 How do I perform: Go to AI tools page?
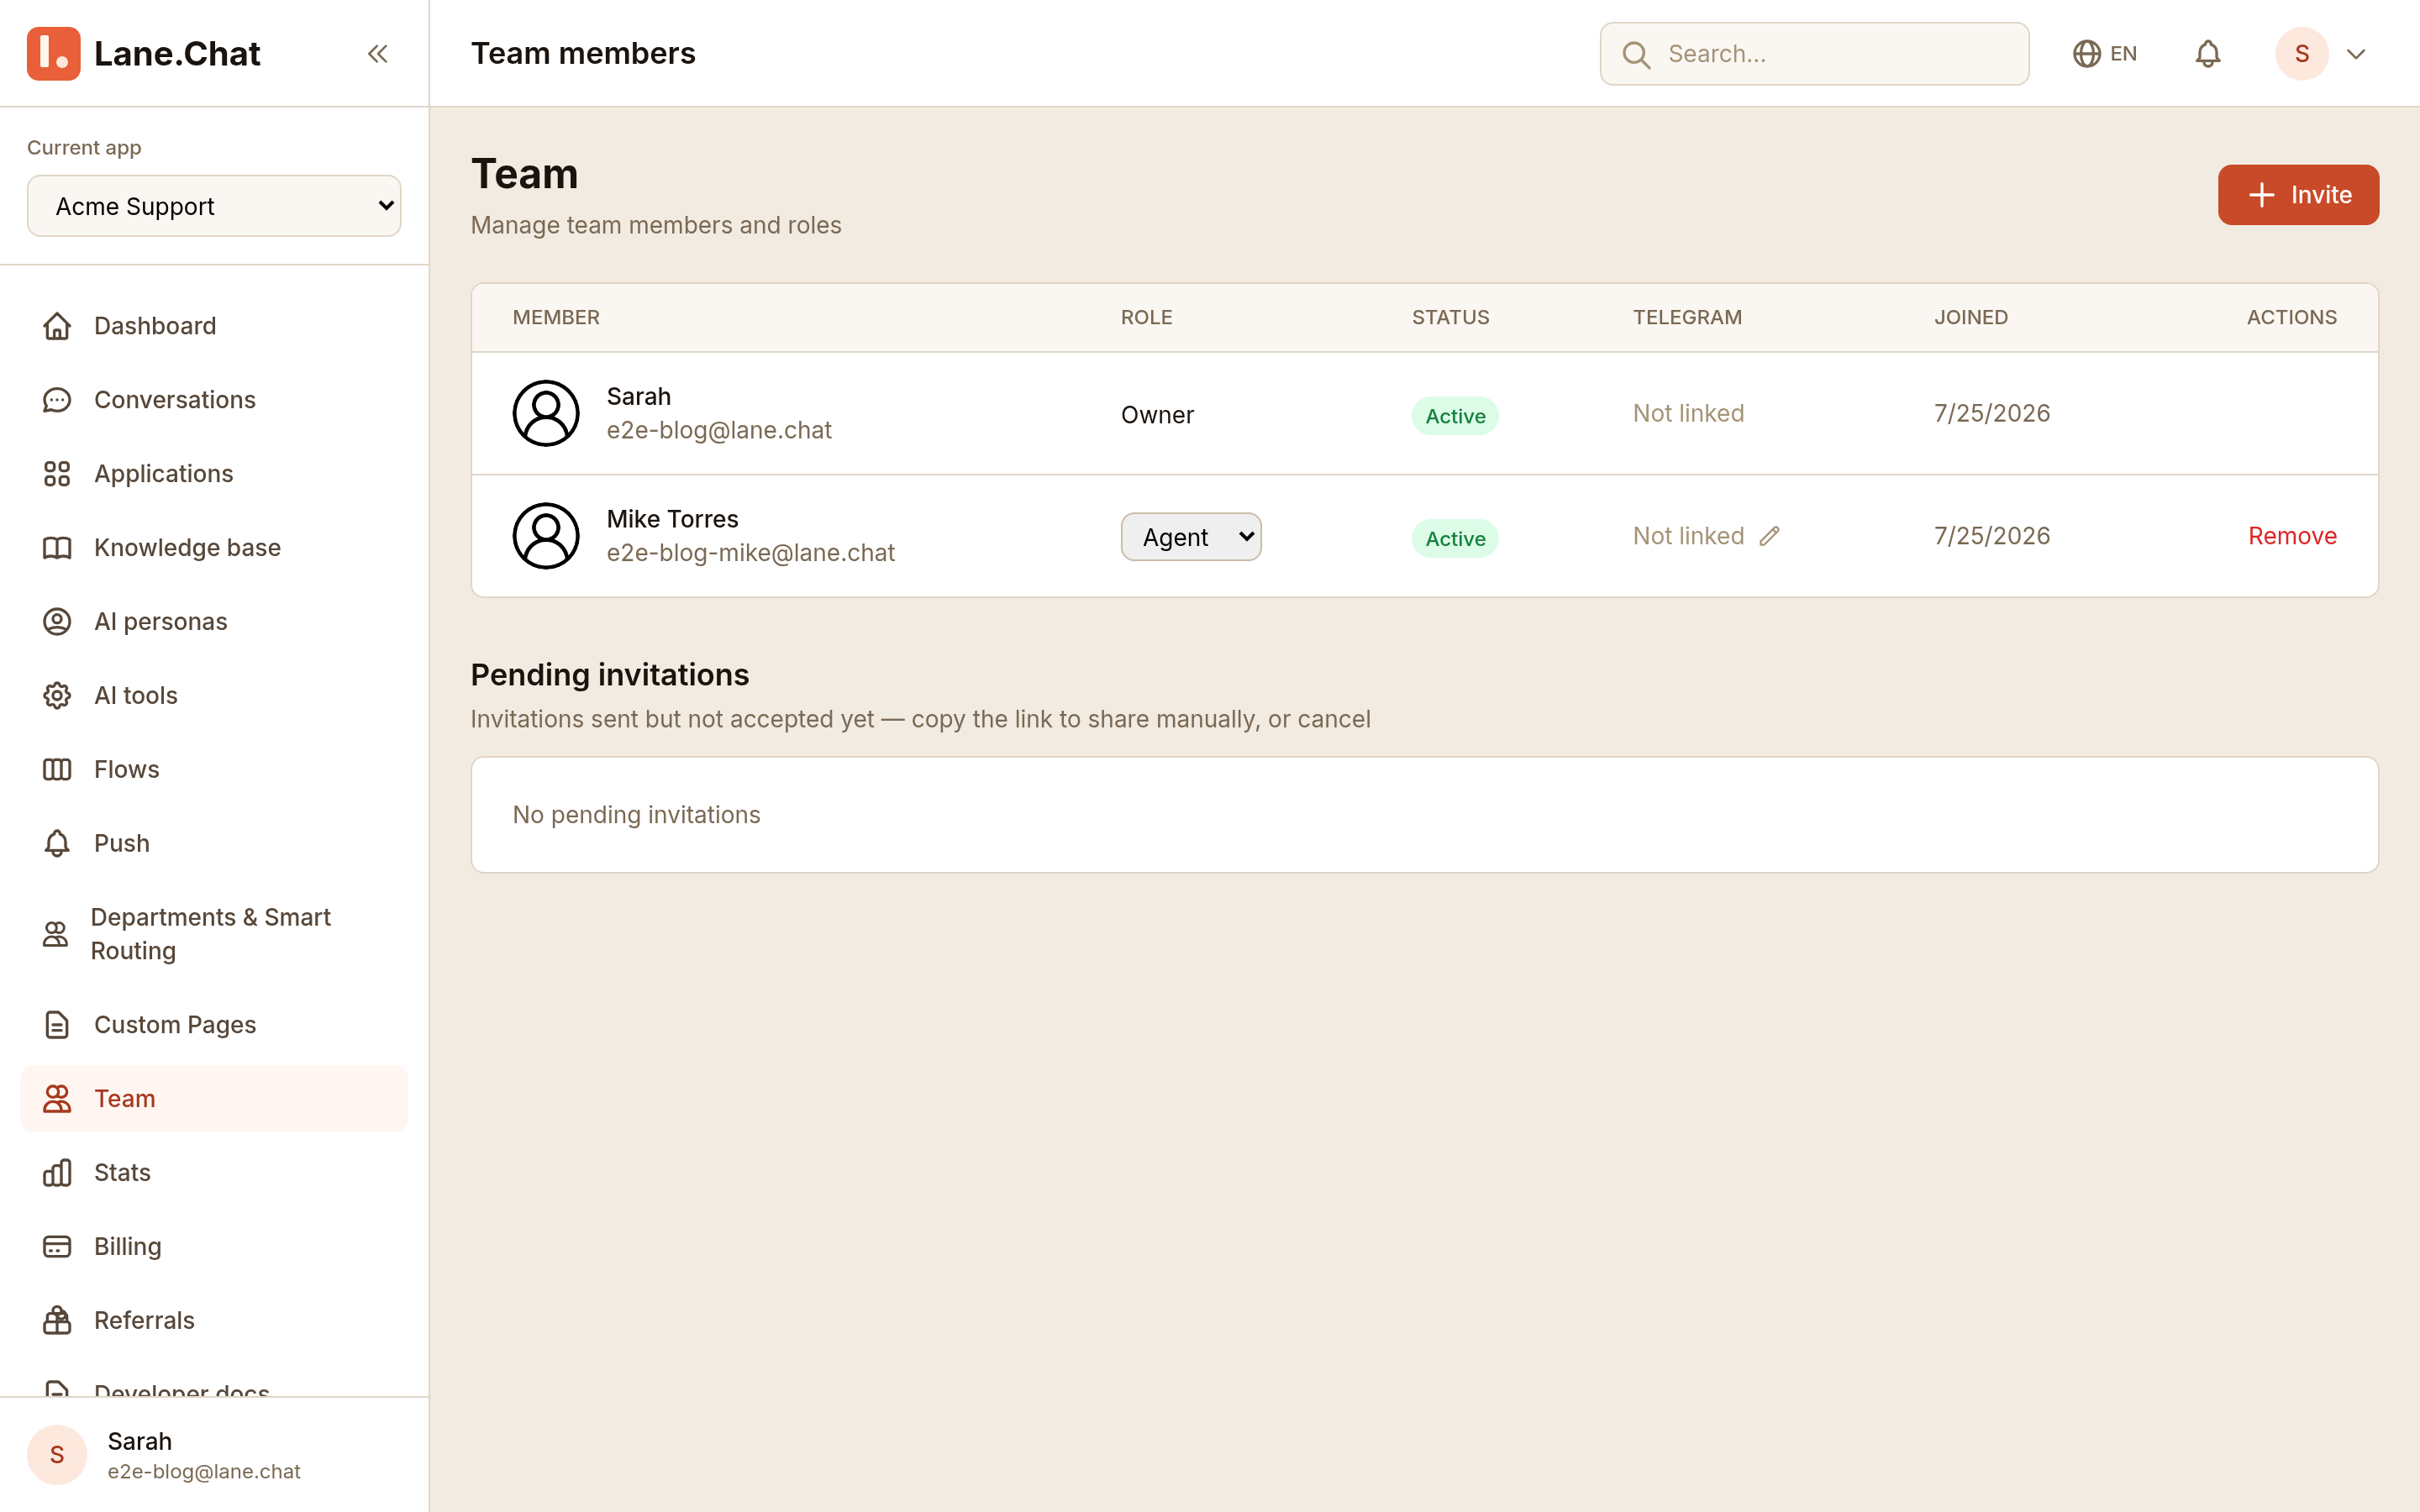coord(214,696)
